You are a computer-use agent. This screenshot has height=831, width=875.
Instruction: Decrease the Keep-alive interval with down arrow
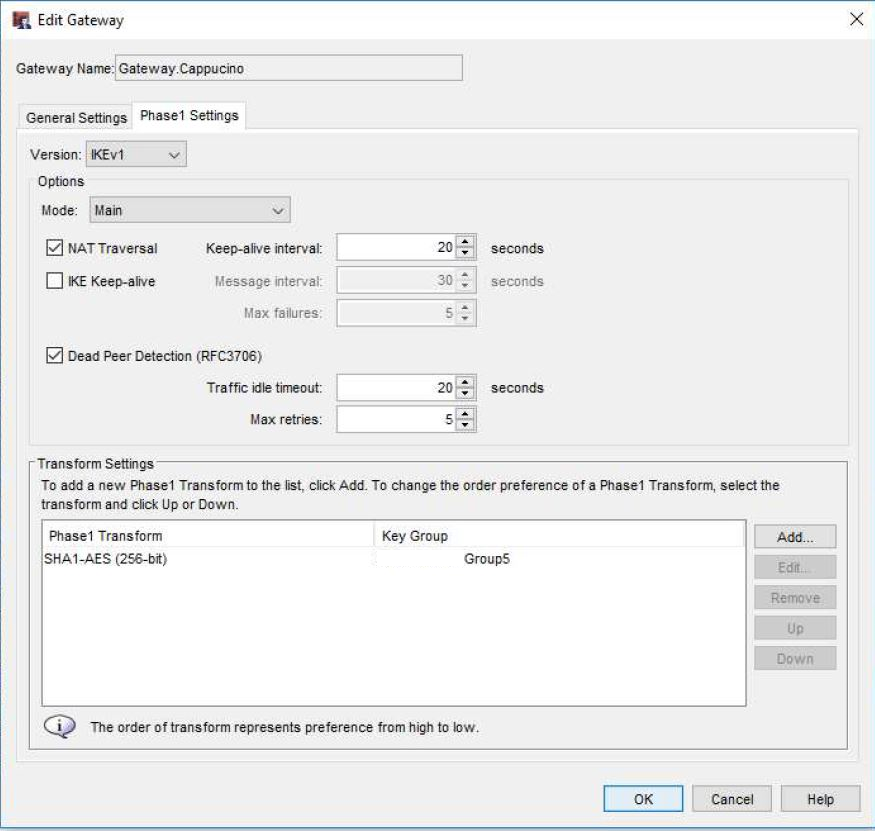tap(465, 253)
